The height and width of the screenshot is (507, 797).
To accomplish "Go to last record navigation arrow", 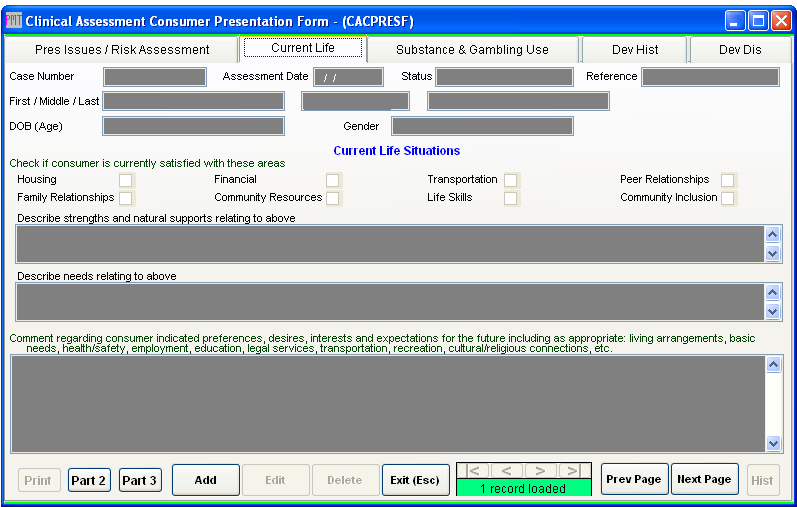I will pyautogui.click(x=573, y=471).
